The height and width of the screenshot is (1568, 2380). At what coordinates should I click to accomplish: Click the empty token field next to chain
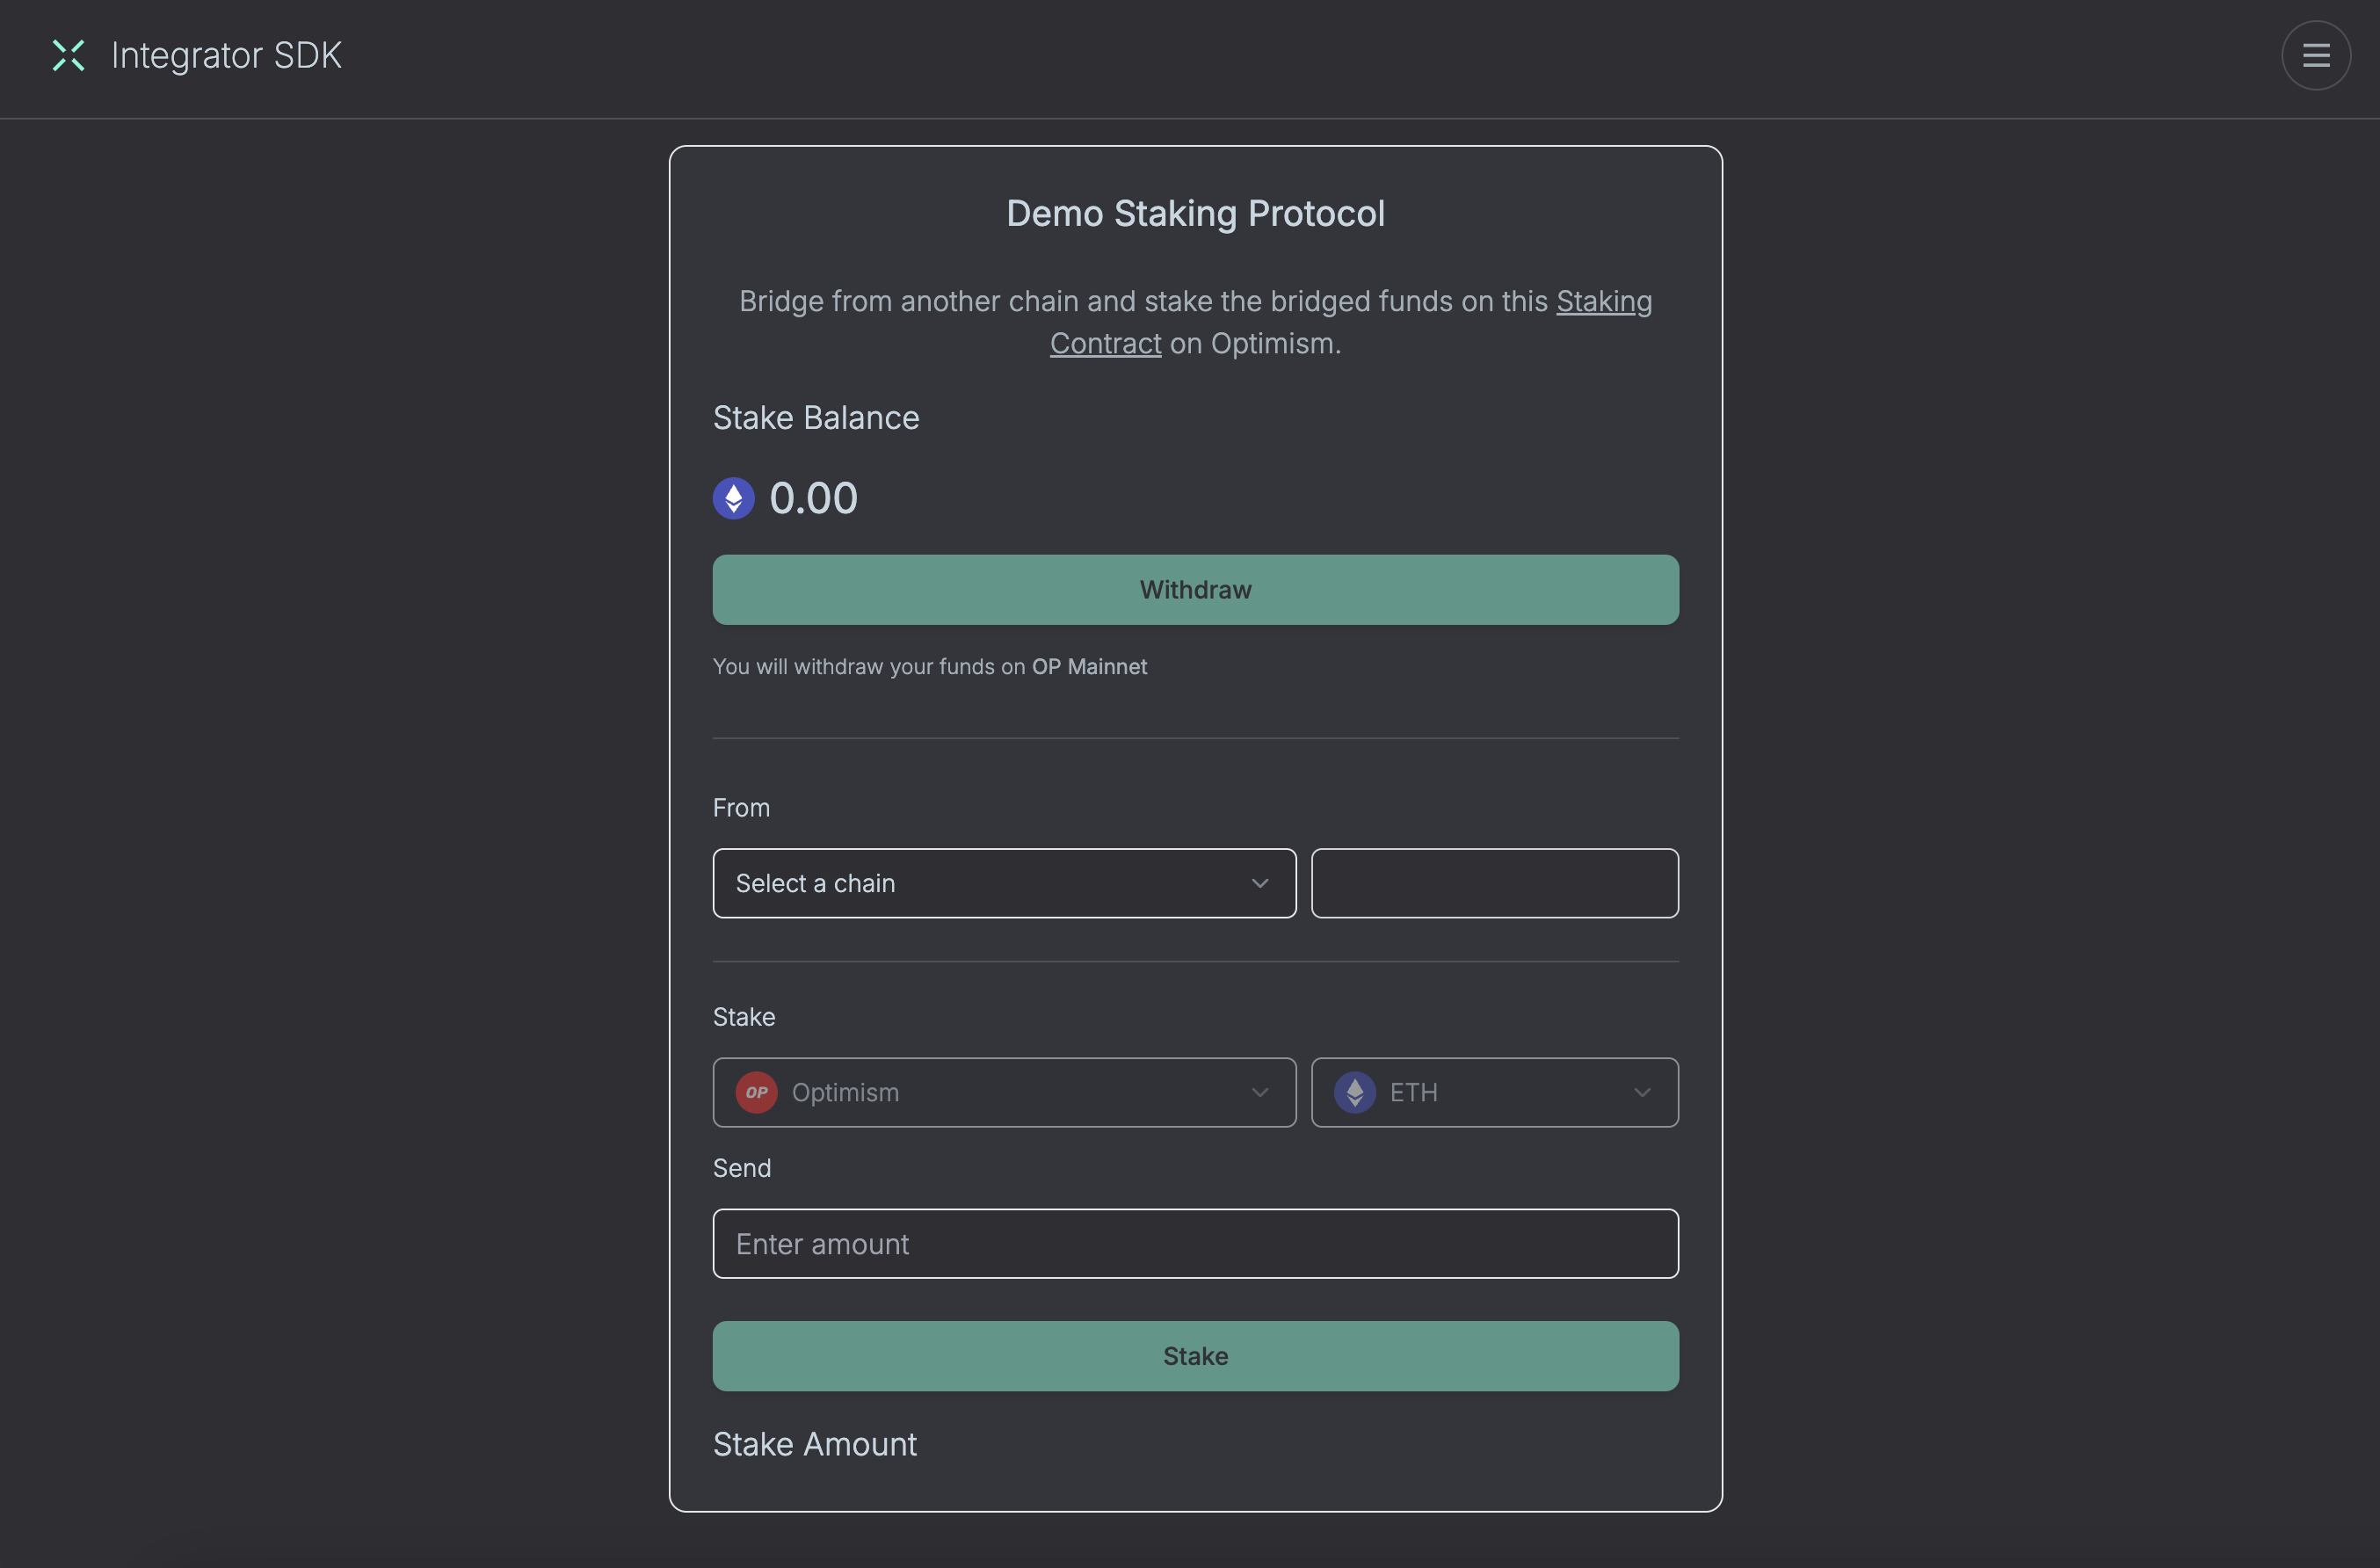[x=1494, y=883]
